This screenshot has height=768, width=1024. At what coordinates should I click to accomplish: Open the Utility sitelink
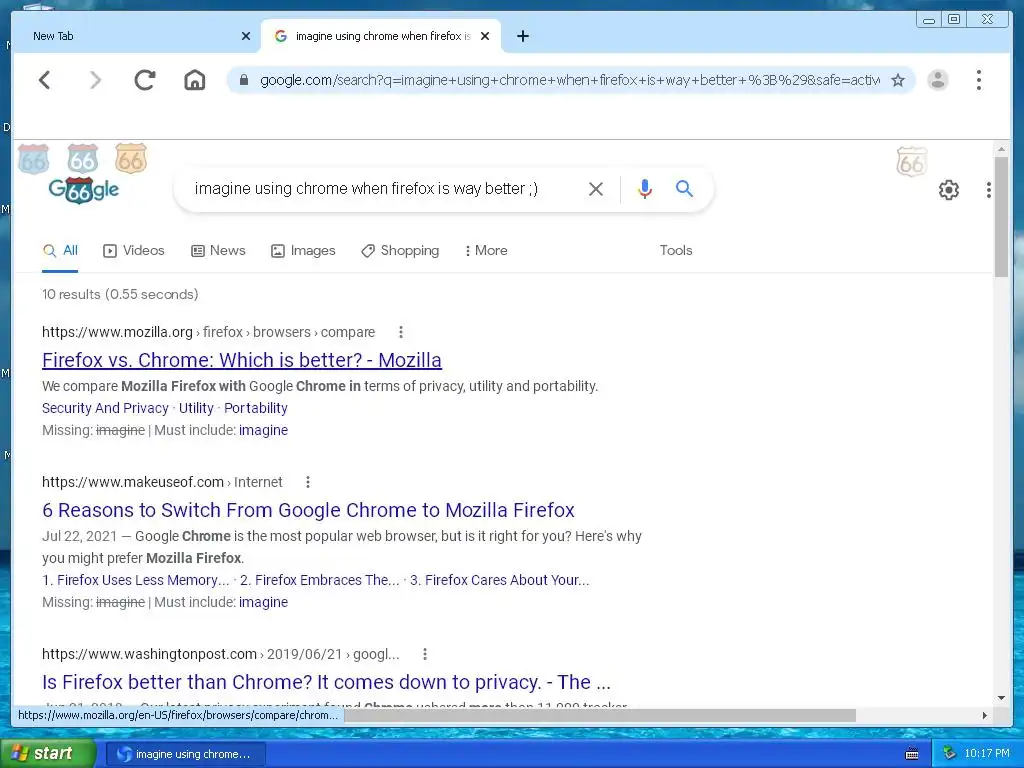(196, 408)
